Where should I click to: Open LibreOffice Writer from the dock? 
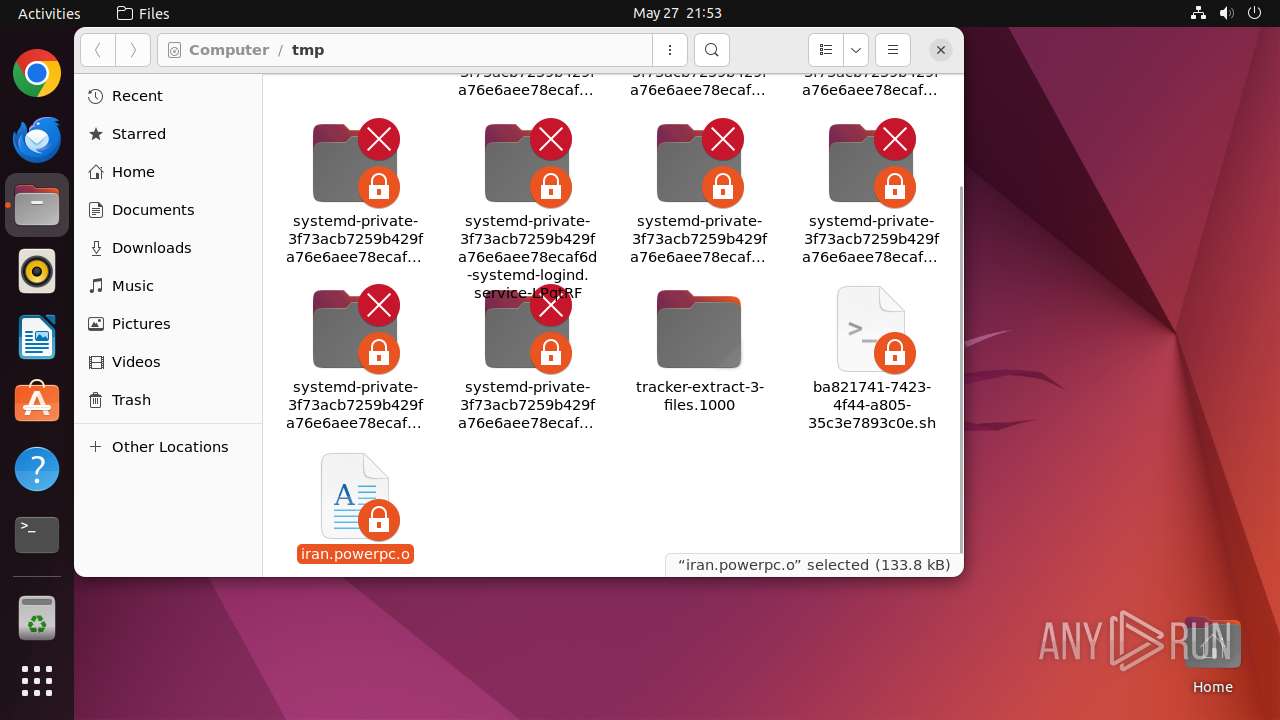(37, 337)
